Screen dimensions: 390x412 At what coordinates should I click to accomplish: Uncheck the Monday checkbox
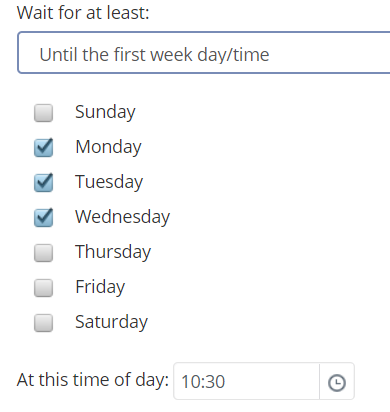click(43, 148)
